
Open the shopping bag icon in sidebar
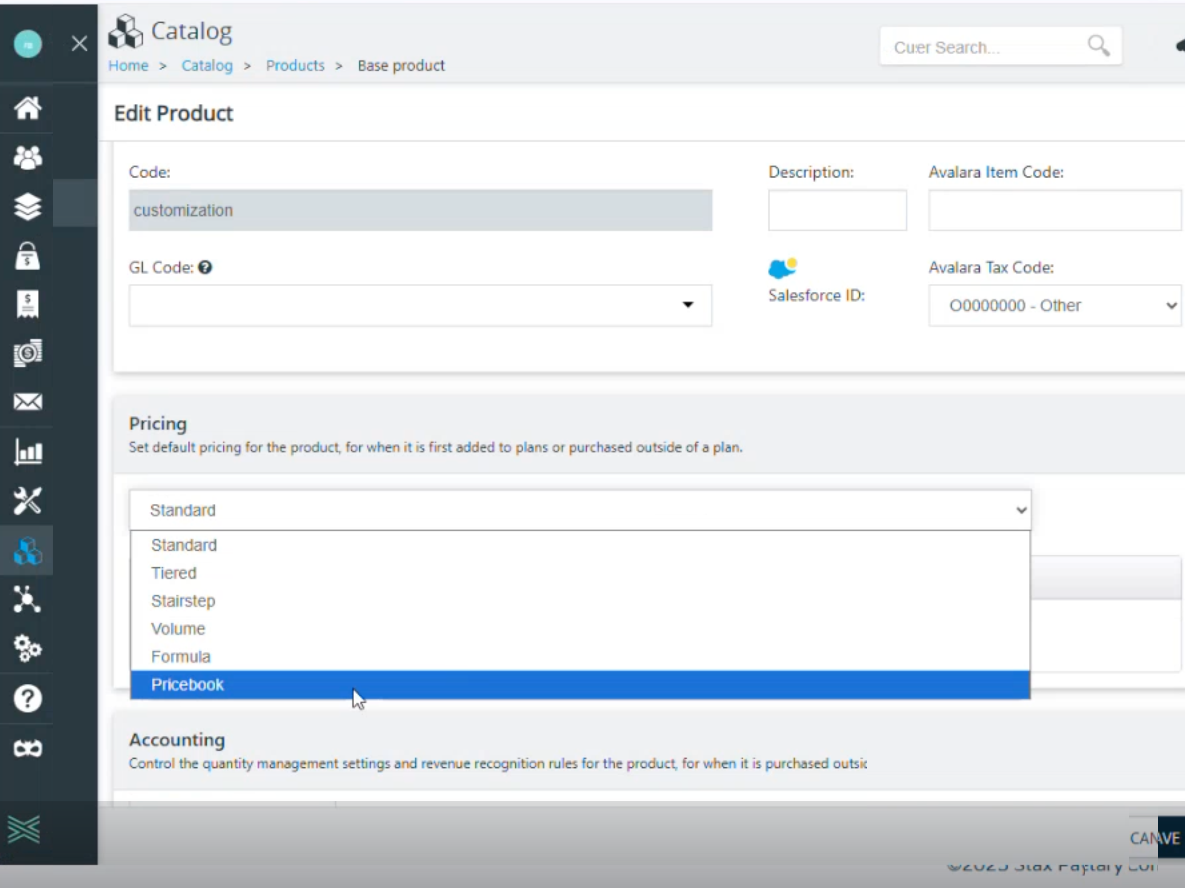click(28, 255)
